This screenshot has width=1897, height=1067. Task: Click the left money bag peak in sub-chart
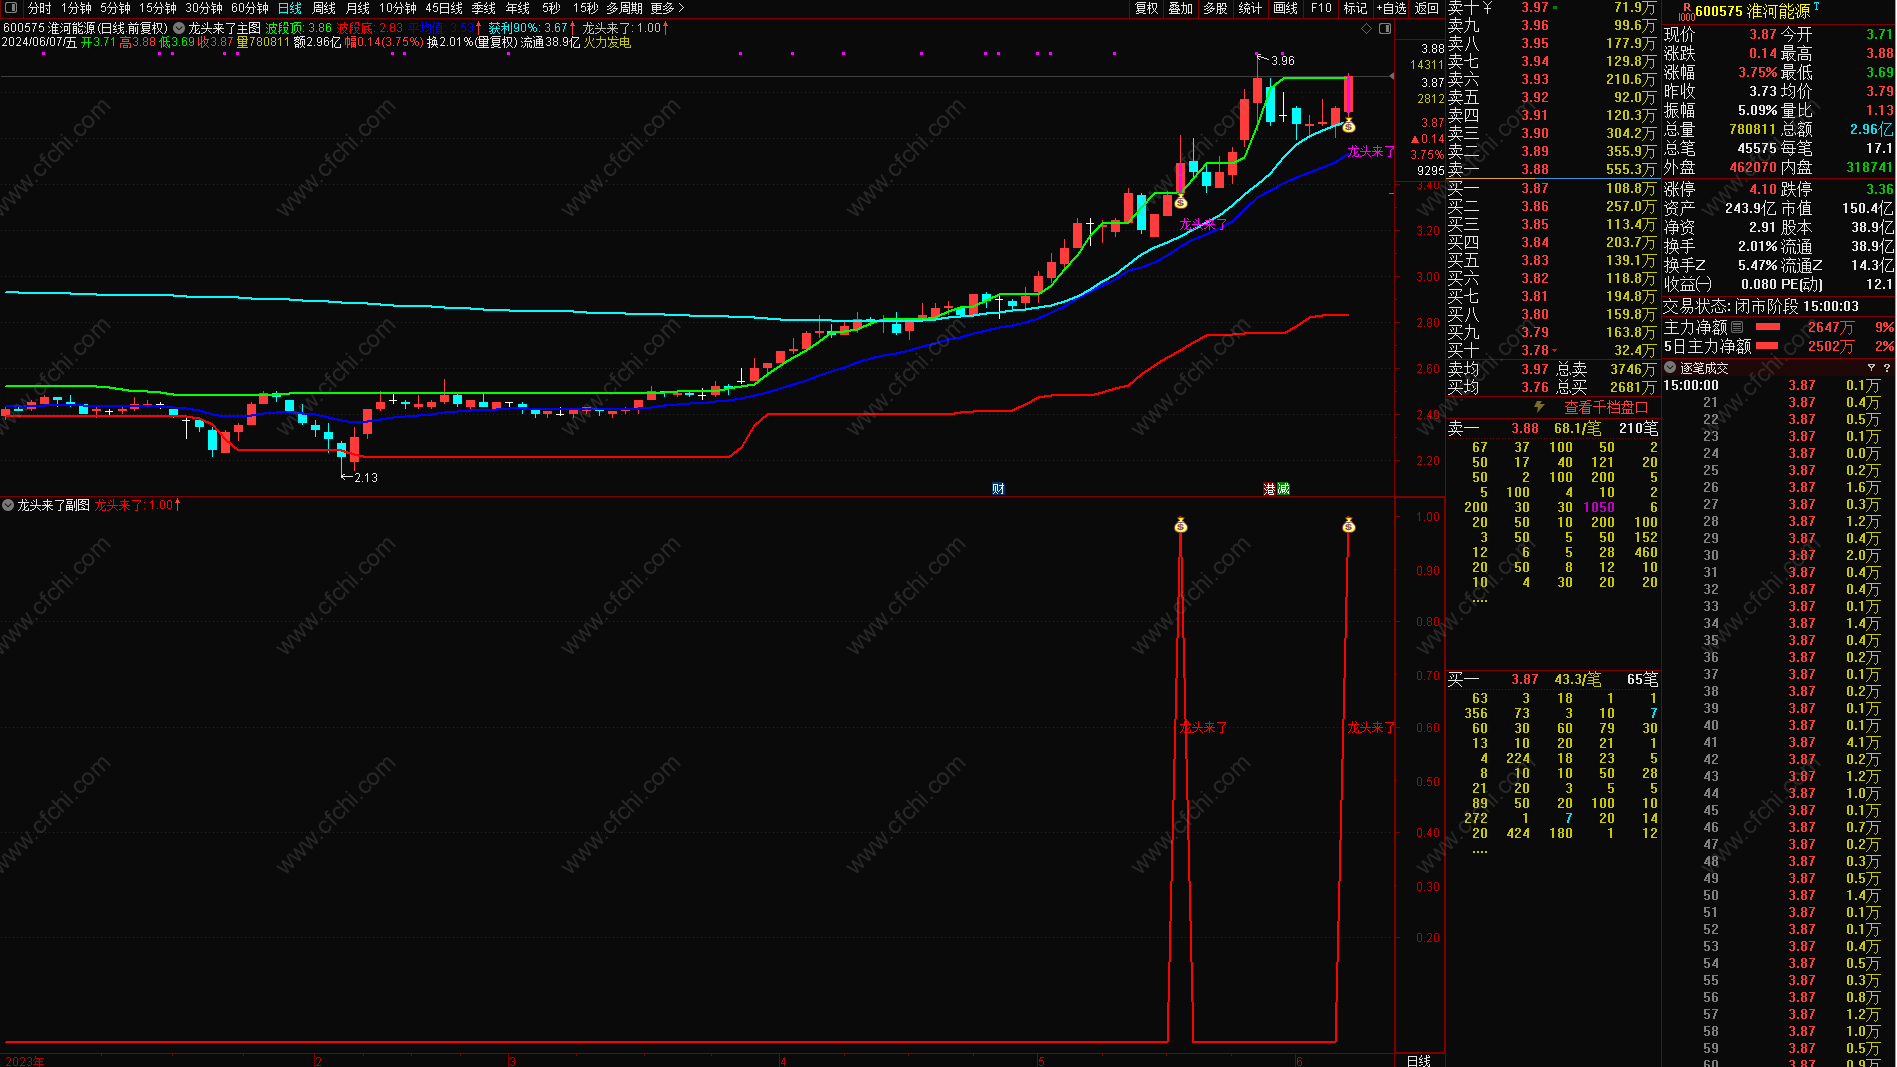tap(1181, 525)
